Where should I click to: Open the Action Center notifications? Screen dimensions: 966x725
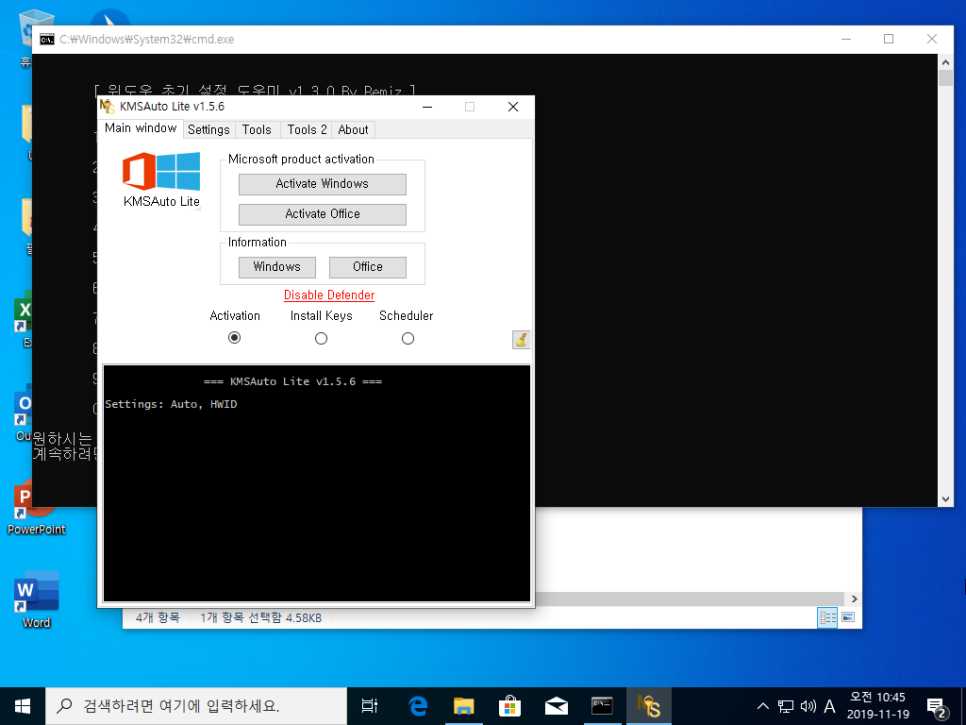coord(936,708)
